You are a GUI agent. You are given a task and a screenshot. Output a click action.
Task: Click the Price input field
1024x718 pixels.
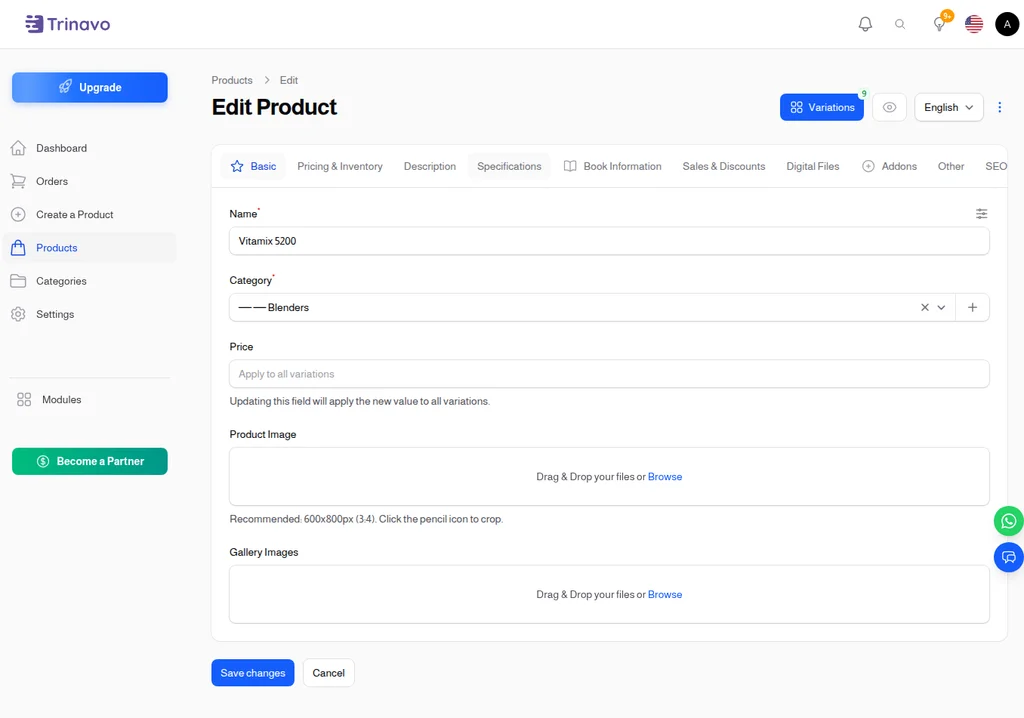coord(609,374)
